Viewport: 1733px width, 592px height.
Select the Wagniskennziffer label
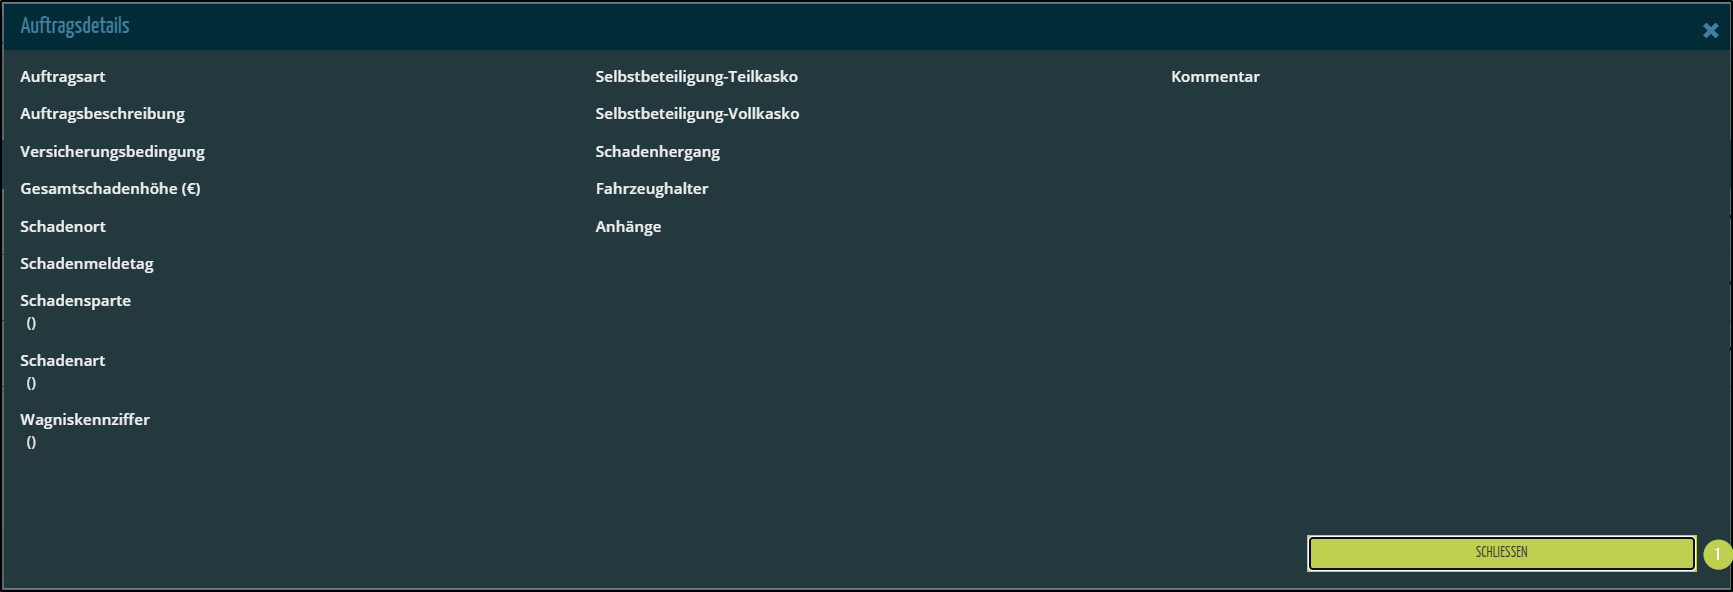click(x=85, y=420)
